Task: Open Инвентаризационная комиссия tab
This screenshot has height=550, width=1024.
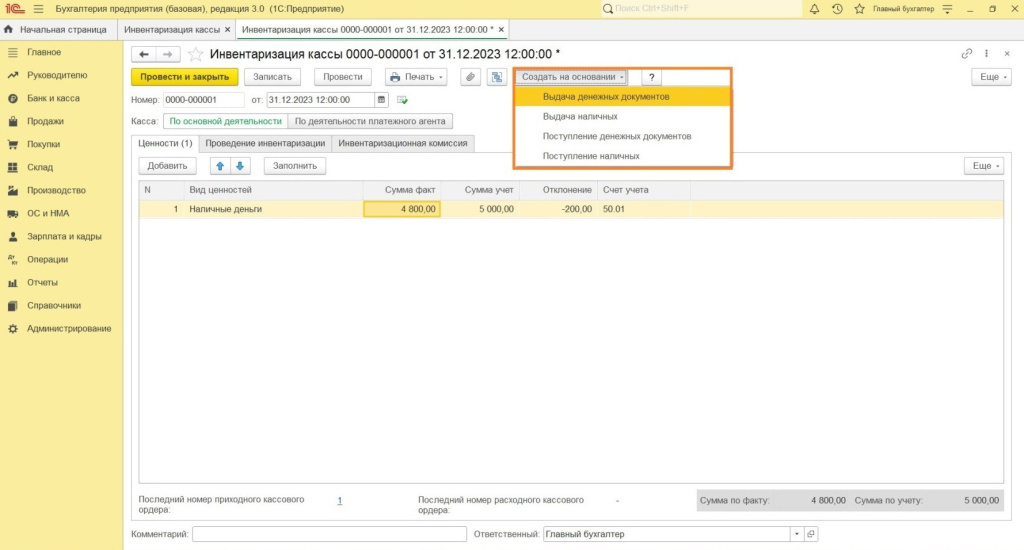Action: pos(403,143)
